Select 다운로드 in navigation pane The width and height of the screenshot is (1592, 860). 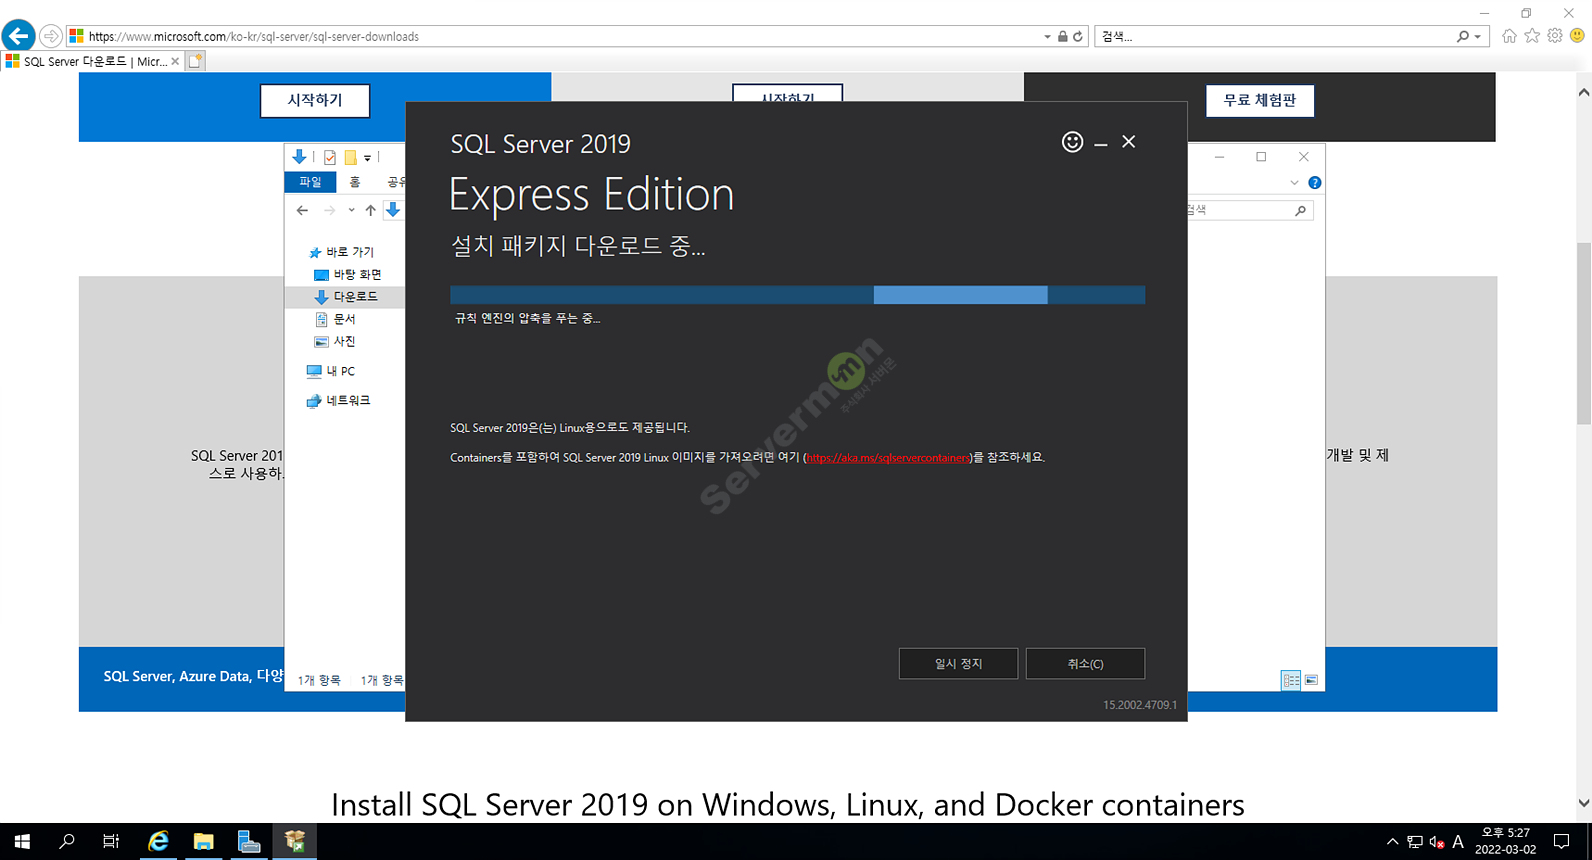click(346, 297)
